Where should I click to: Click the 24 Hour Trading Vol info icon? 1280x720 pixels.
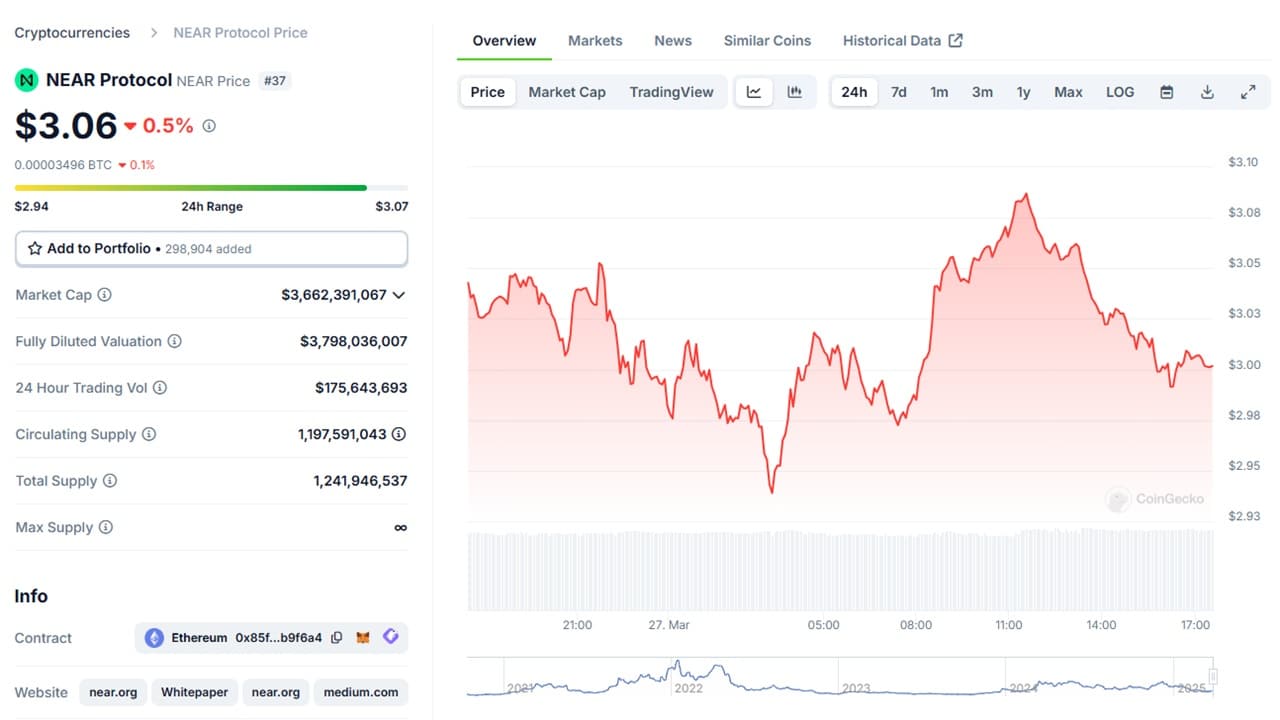(160, 388)
